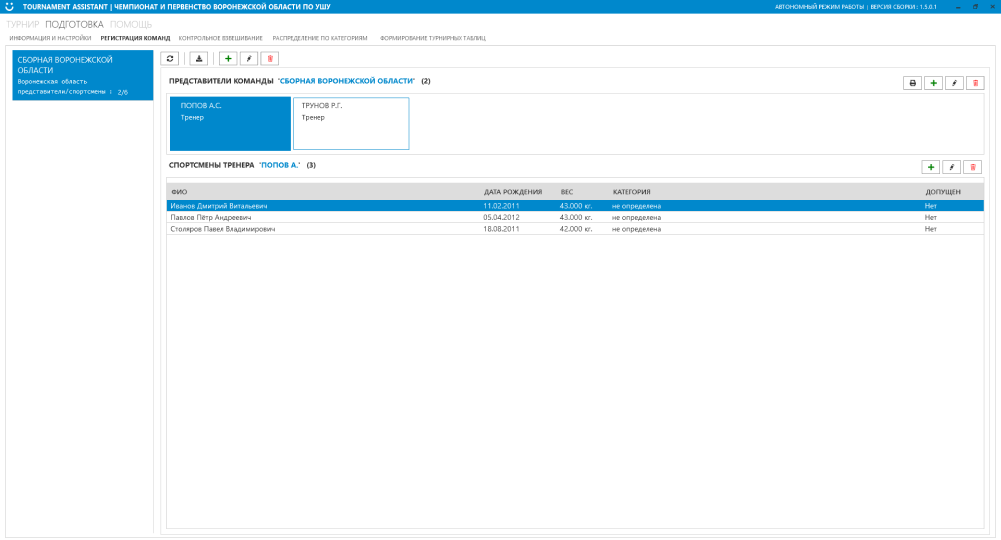1001x540 pixels.
Task: Edit the selected team representative
Action: 954,83
